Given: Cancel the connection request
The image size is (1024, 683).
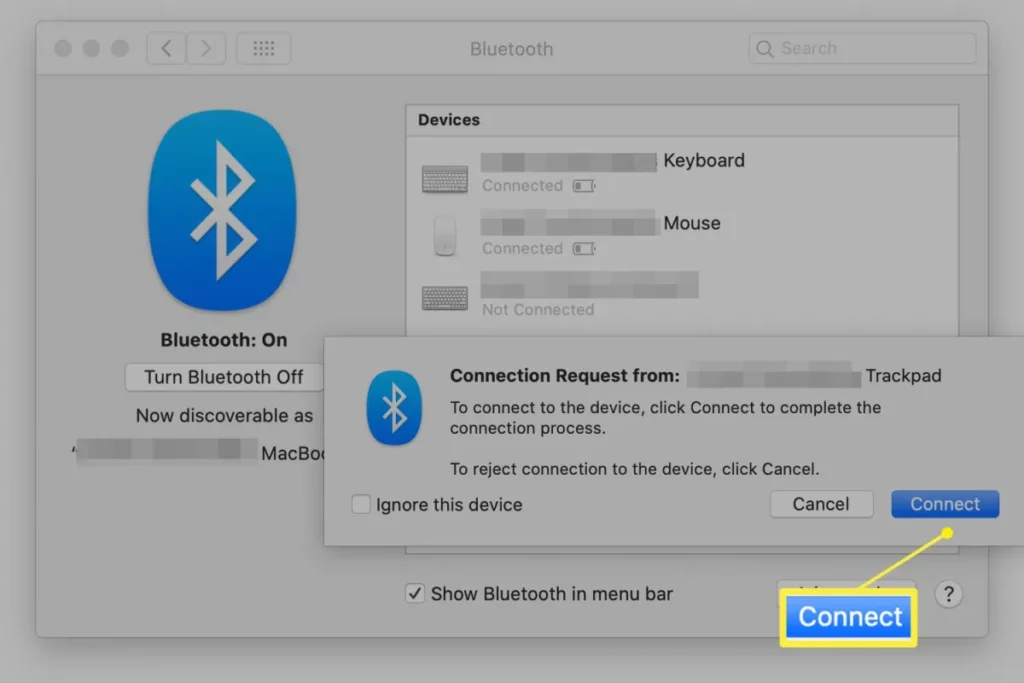Looking at the screenshot, I should pos(821,504).
